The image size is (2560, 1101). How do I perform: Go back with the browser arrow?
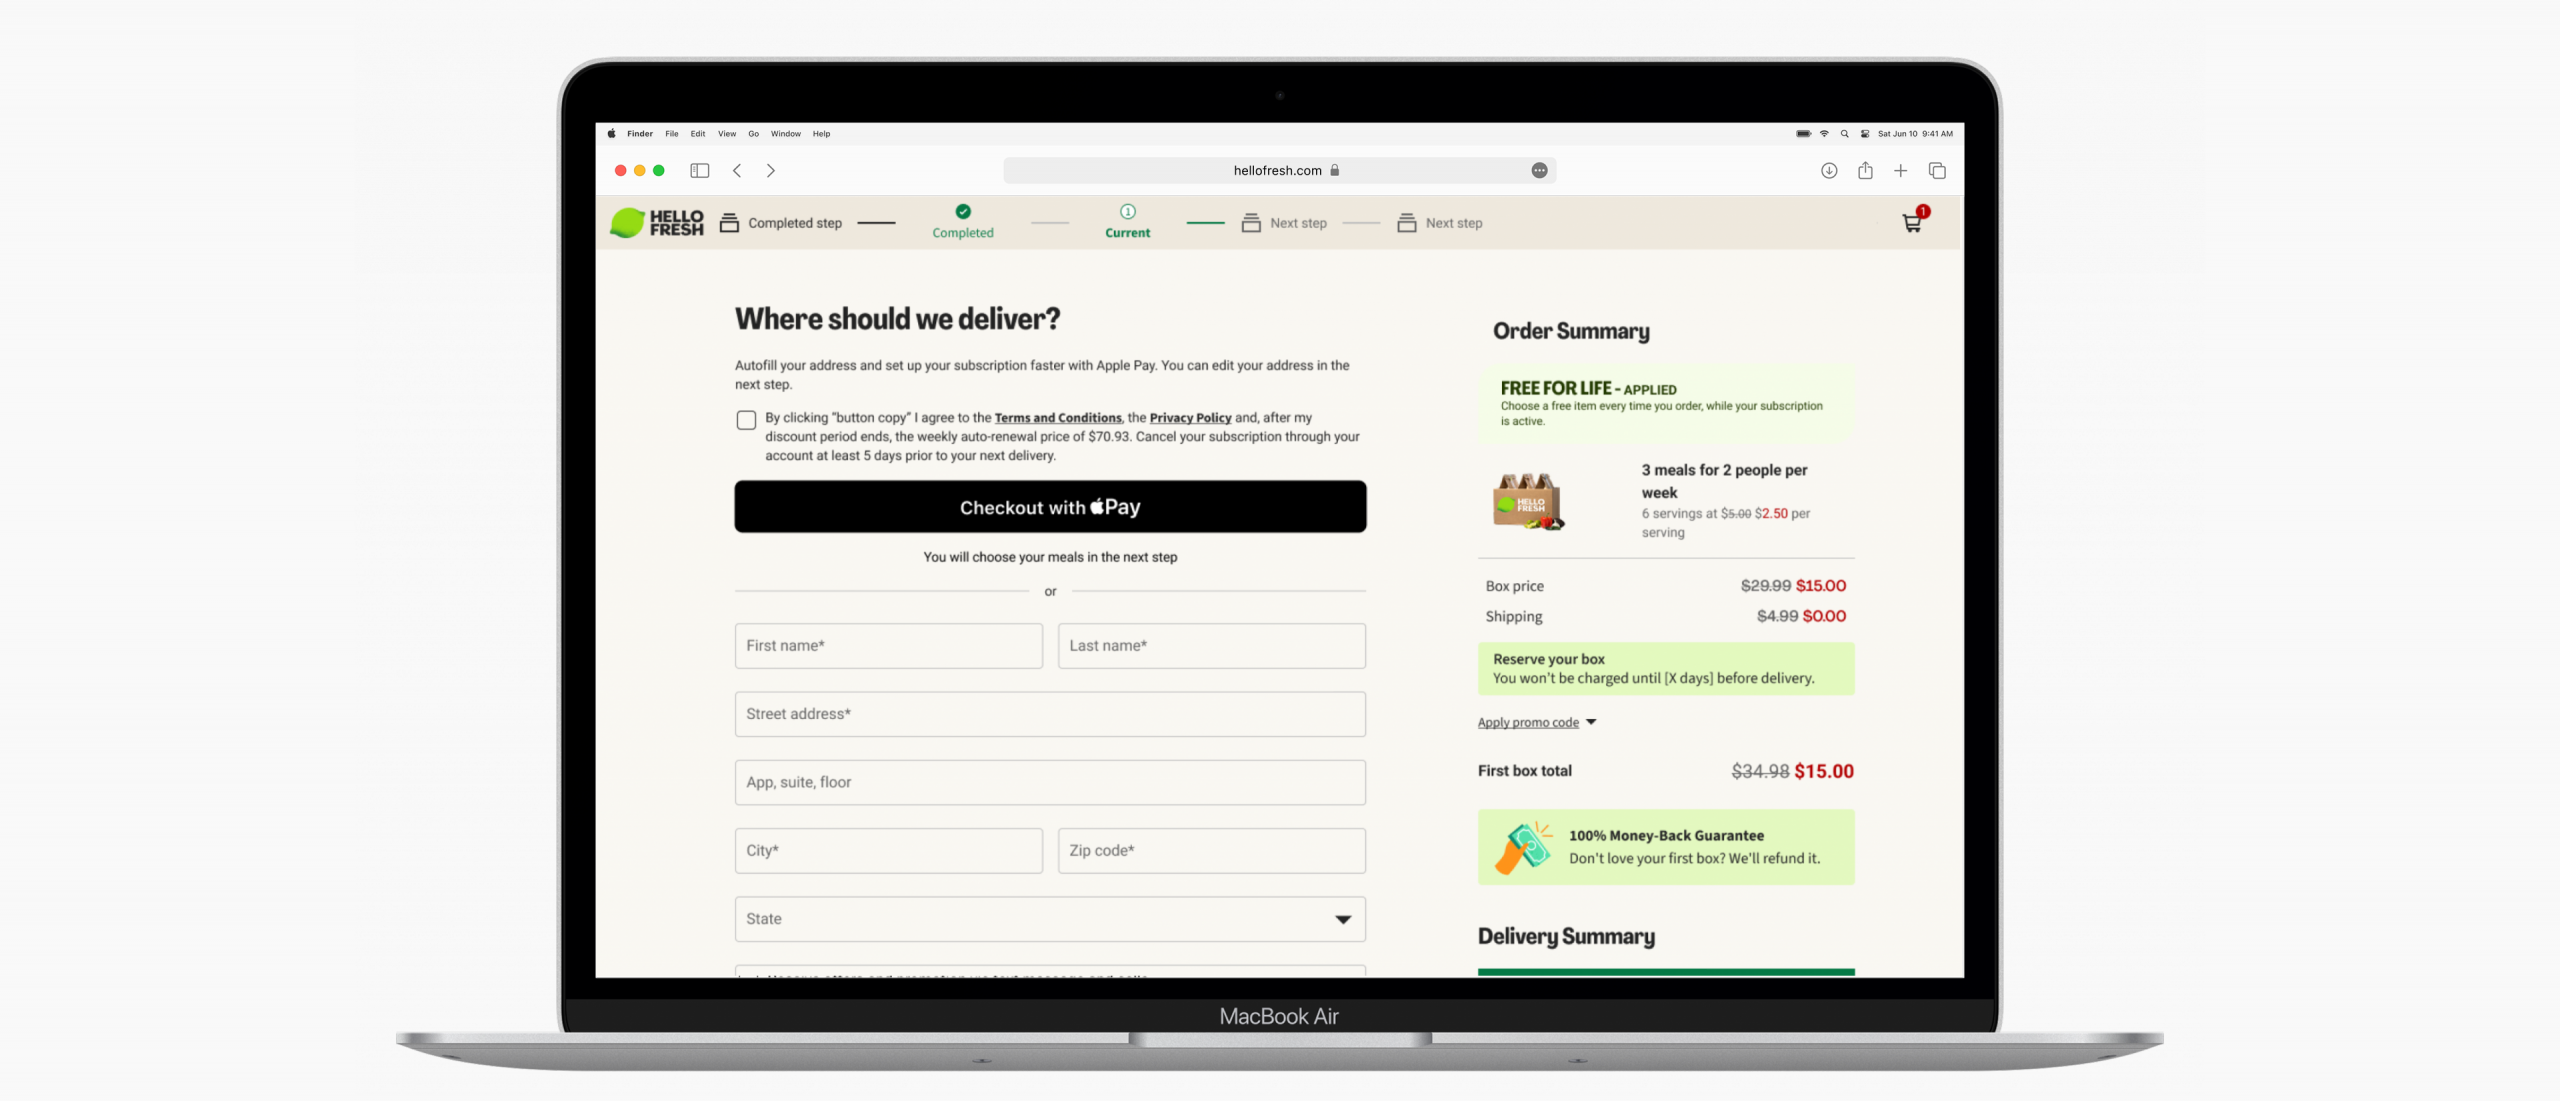737,171
